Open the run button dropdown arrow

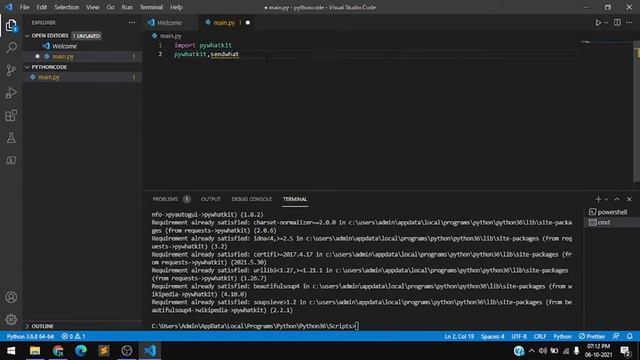point(606,22)
